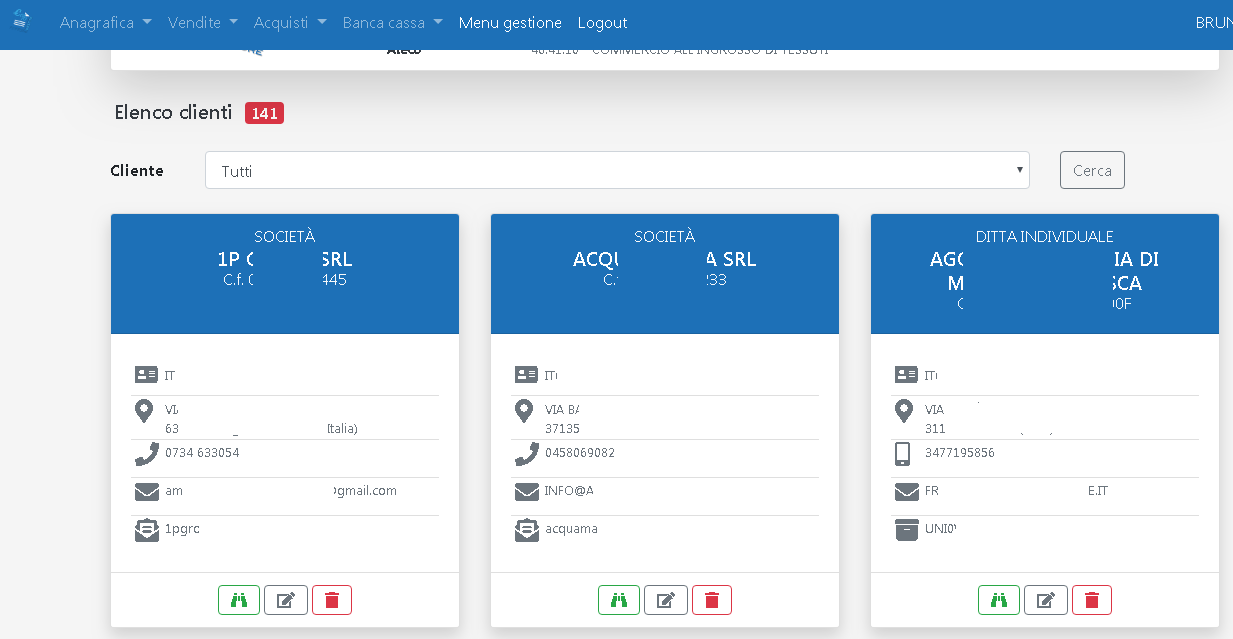Click archive box icon beside UNIO
Screen dimensions: 1233x639
click(906, 530)
